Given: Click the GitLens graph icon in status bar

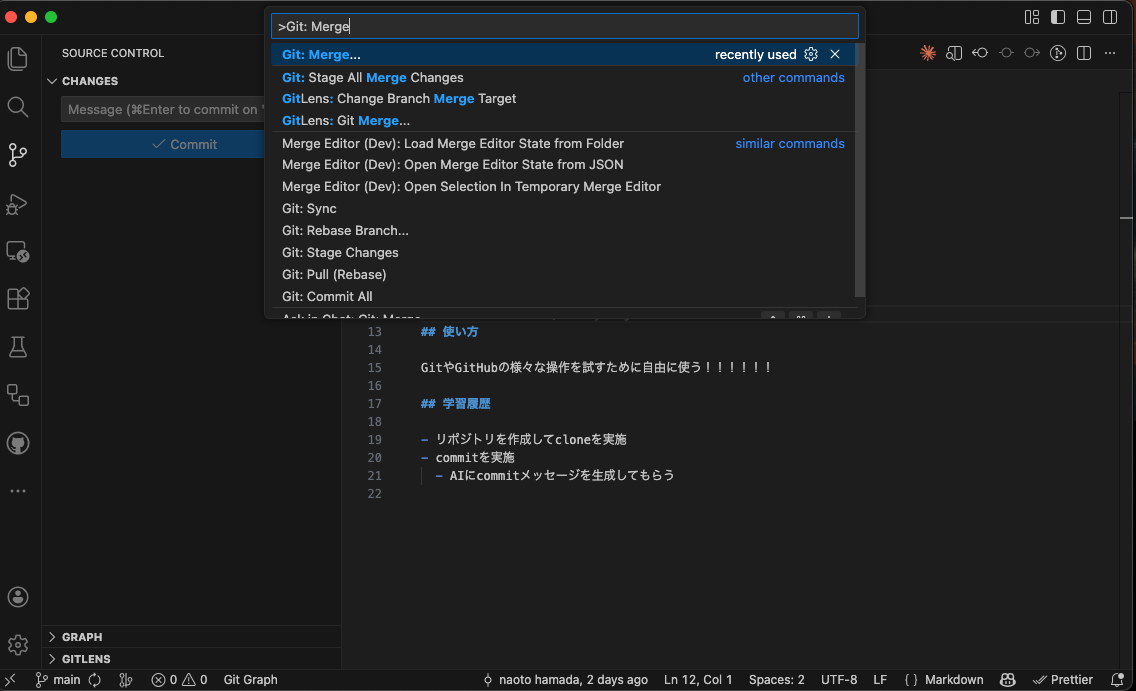Looking at the screenshot, I should point(126,679).
